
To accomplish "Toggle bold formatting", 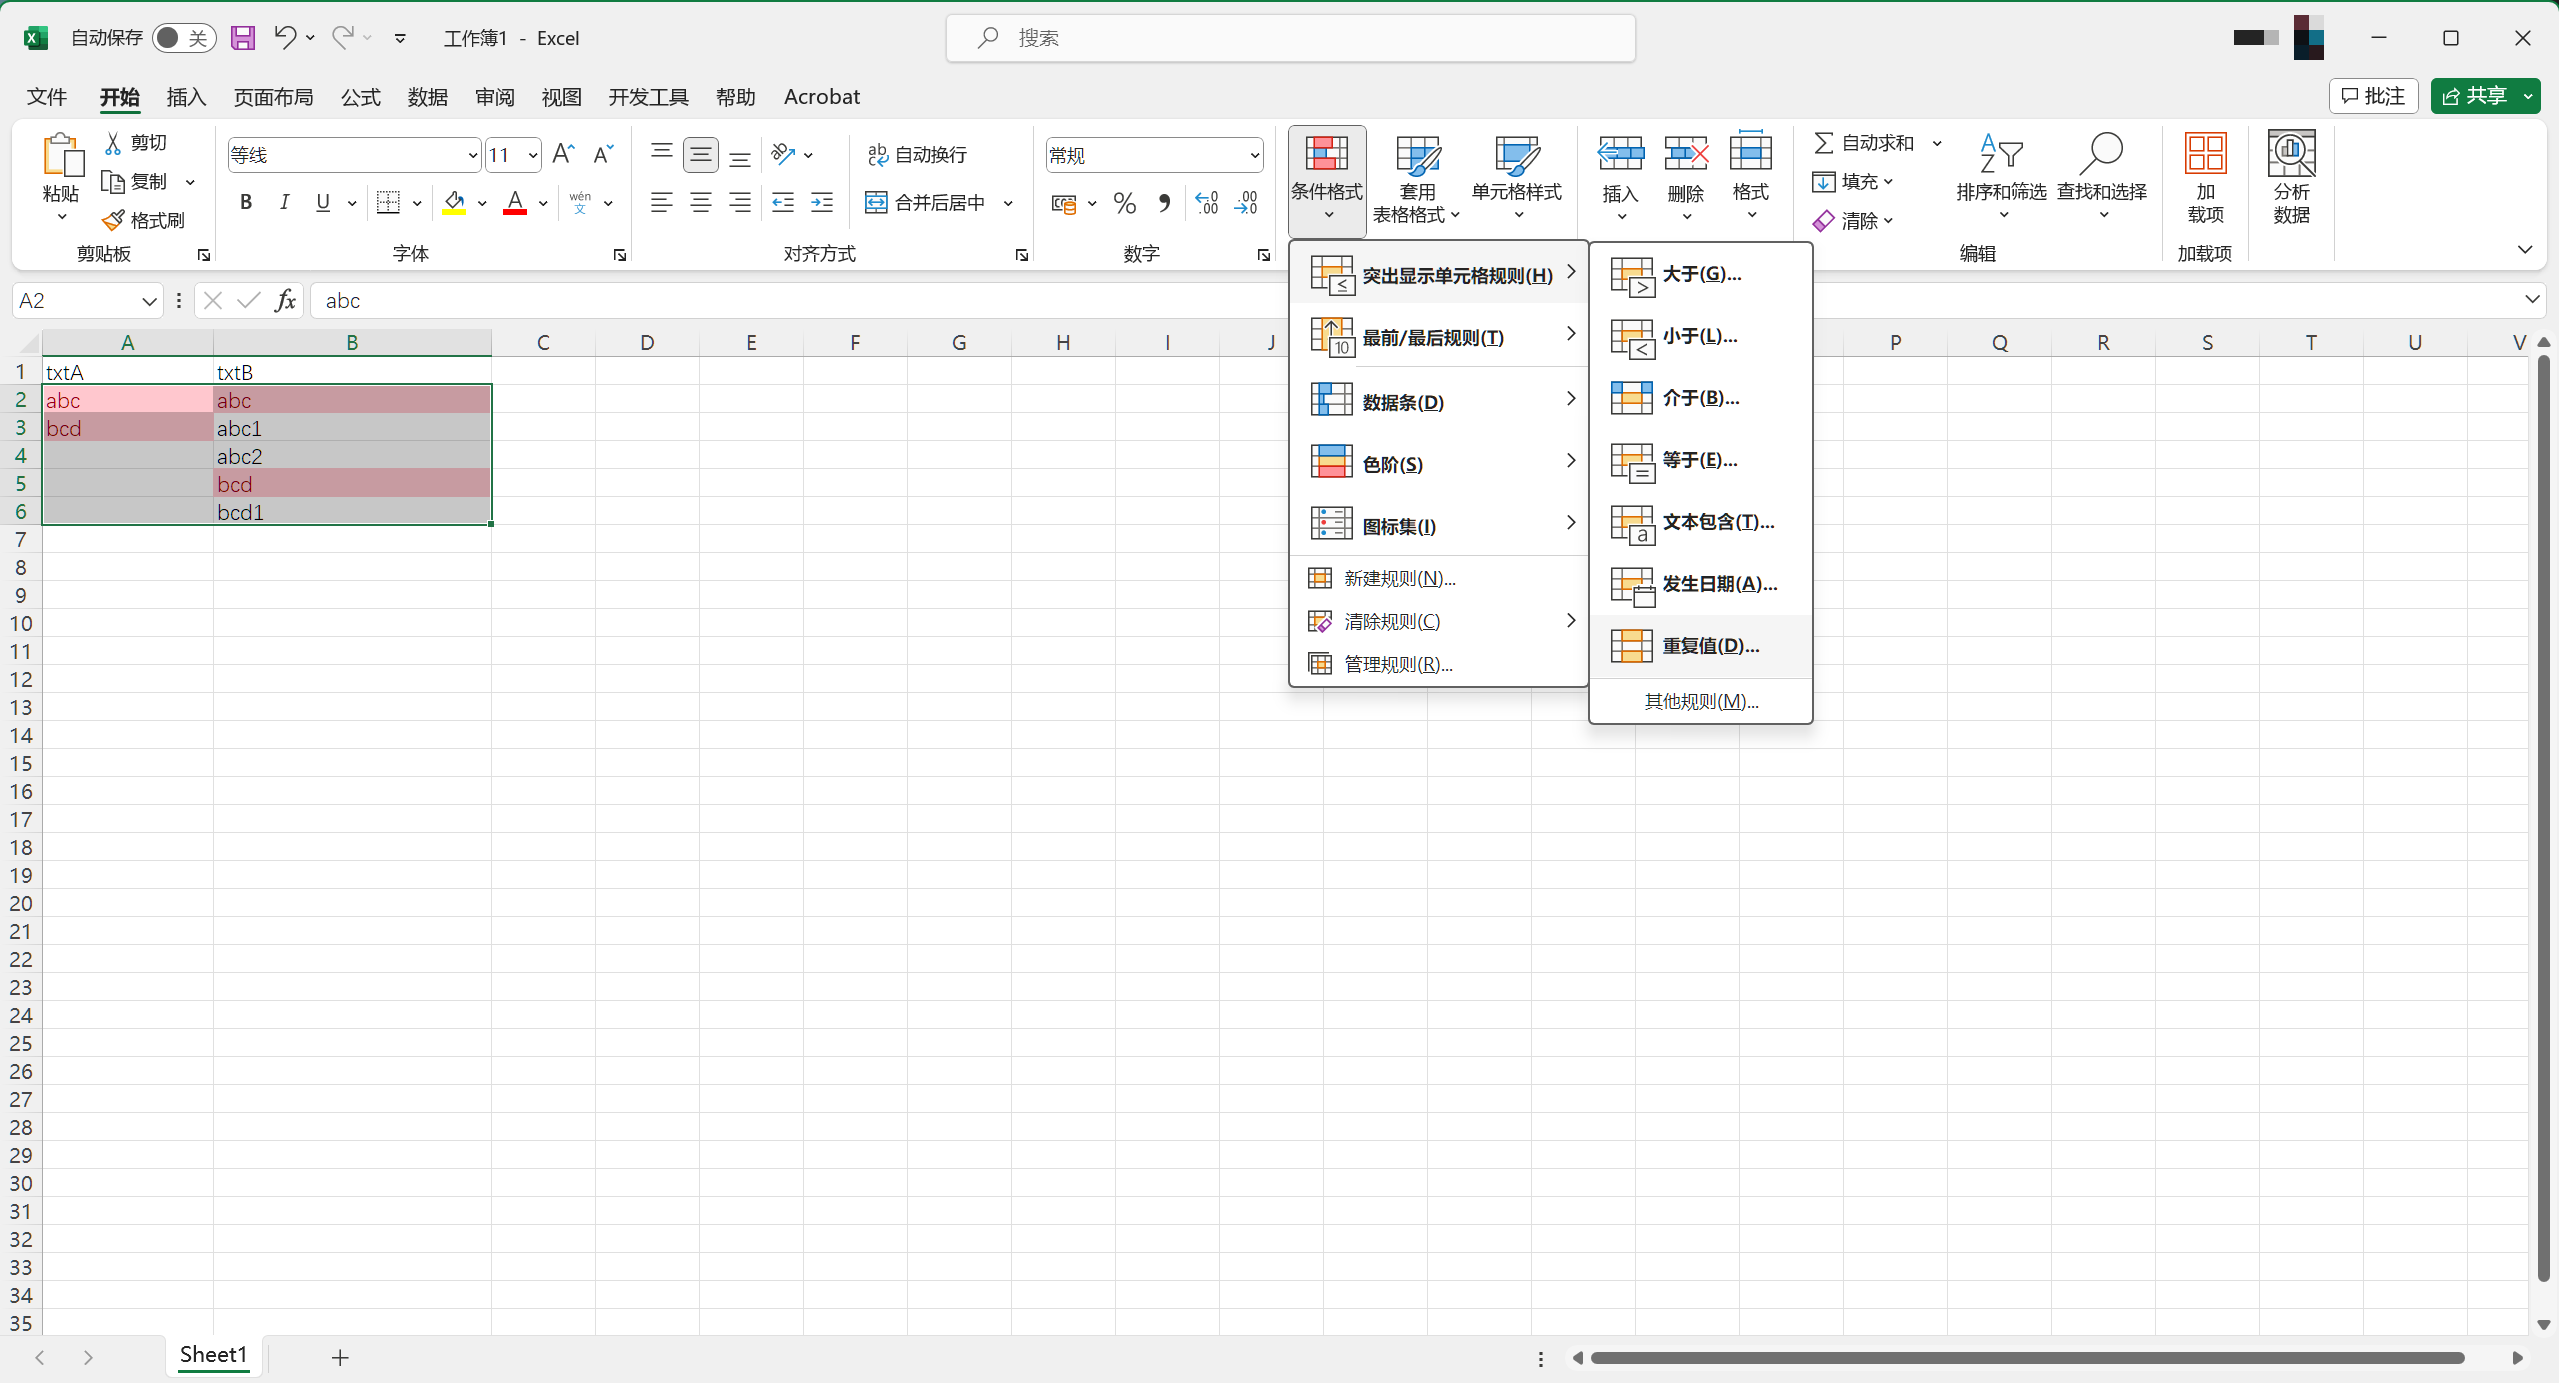I will coord(246,203).
